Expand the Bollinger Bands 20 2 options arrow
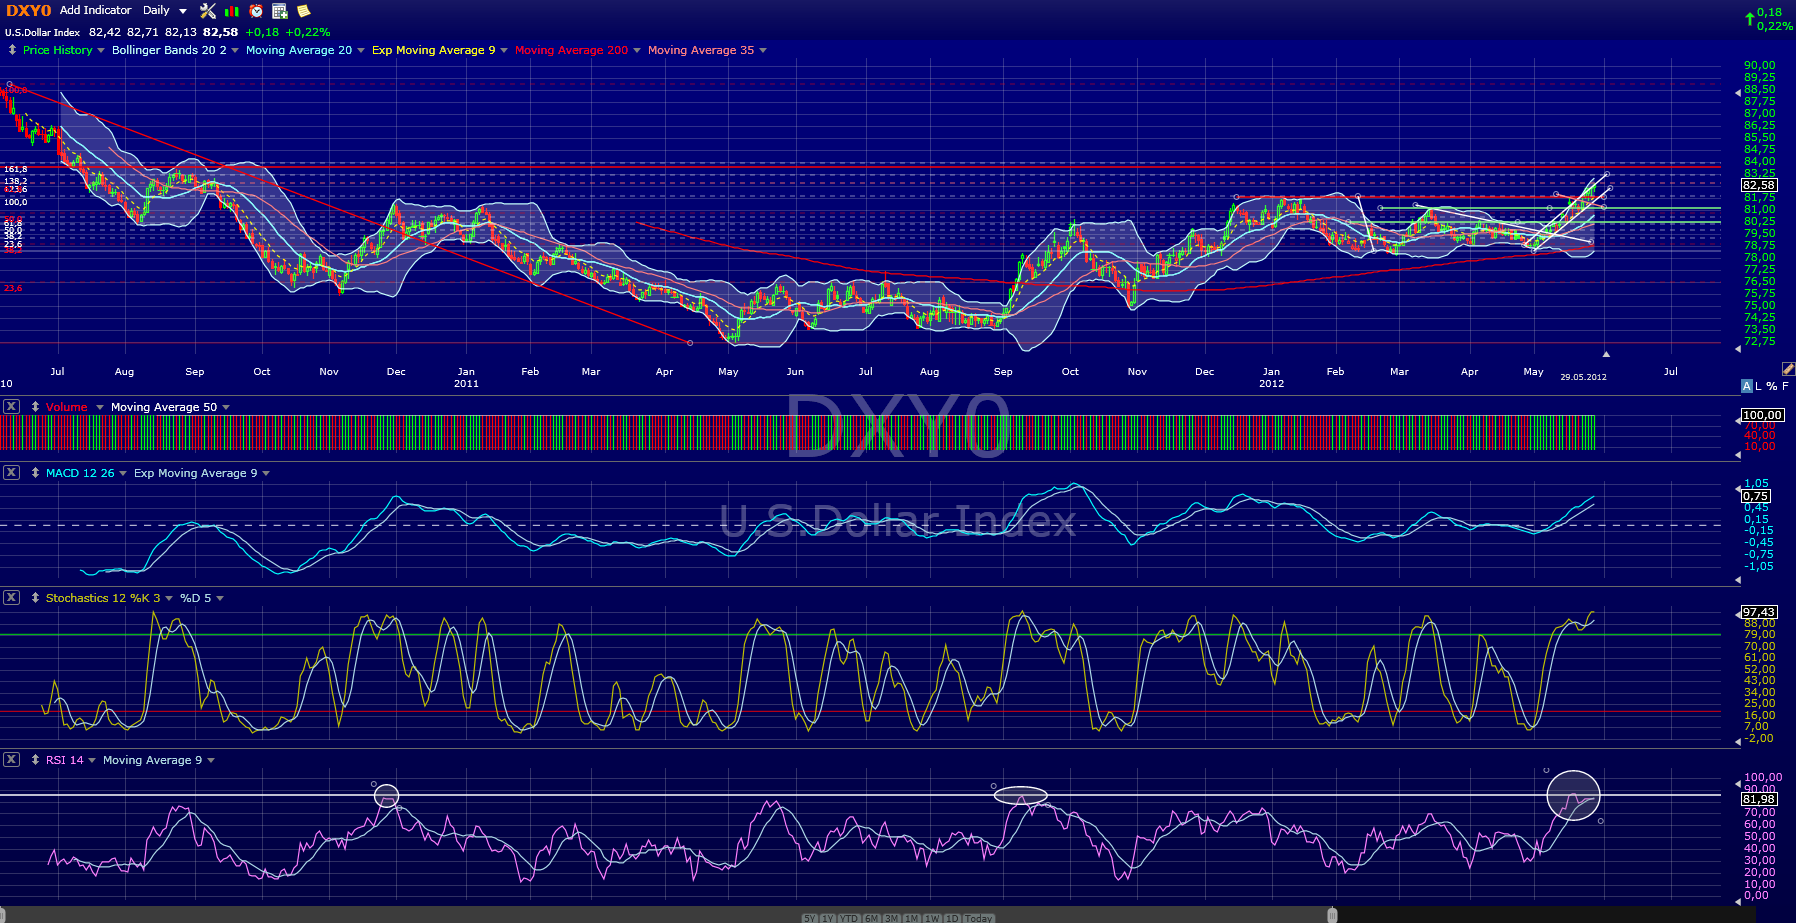The height and width of the screenshot is (923, 1796). 235,51
